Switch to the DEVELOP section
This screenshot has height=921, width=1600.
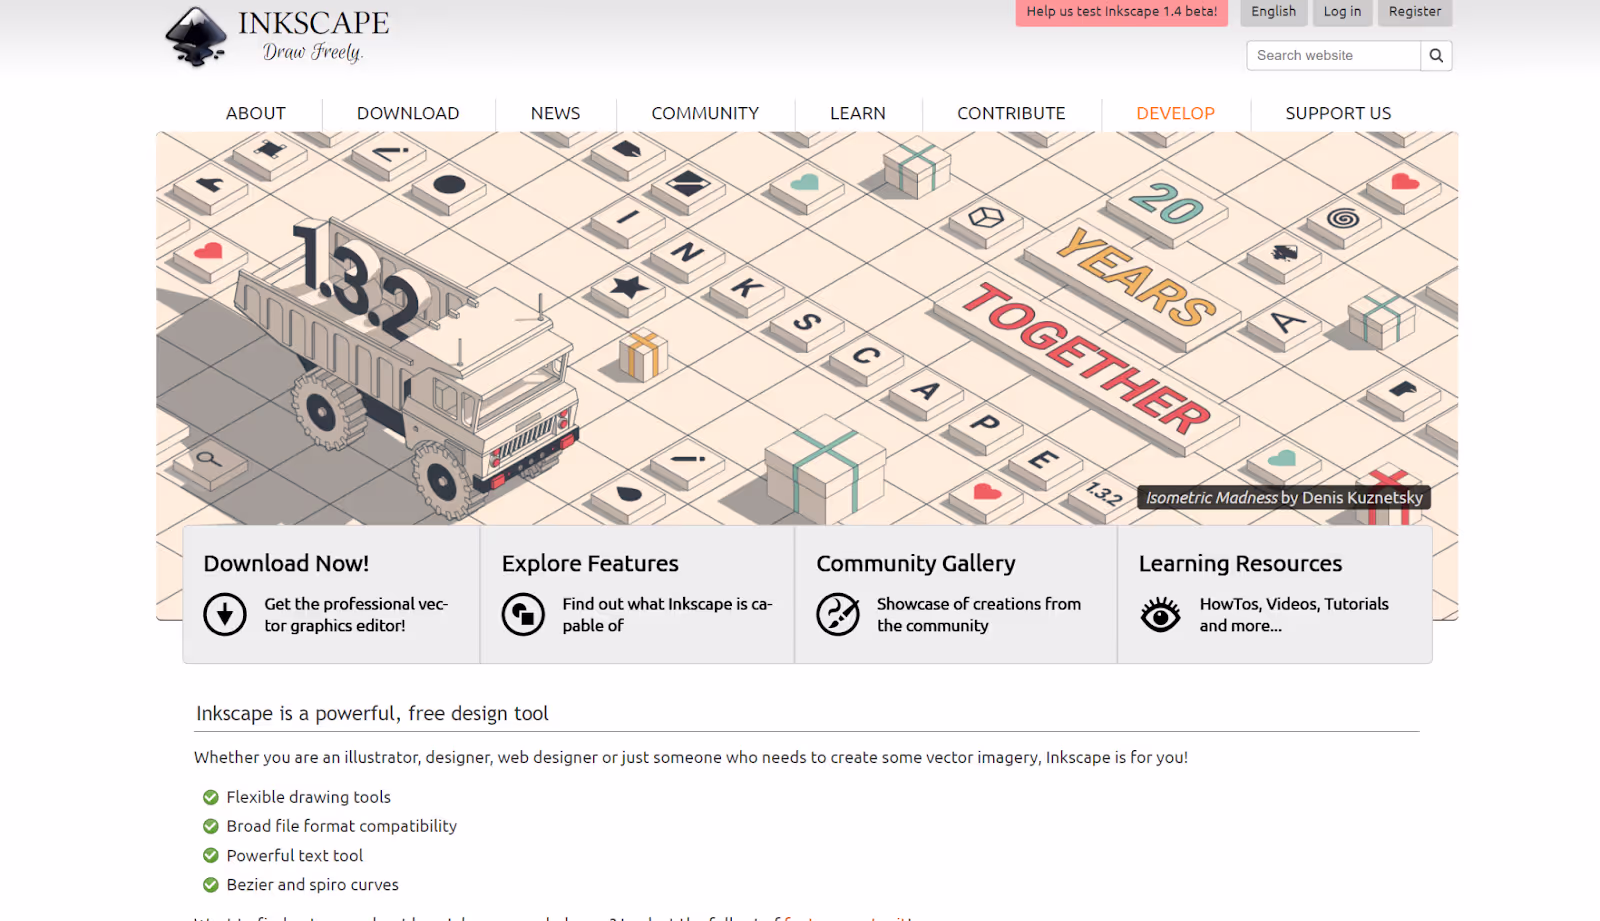pos(1174,113)
